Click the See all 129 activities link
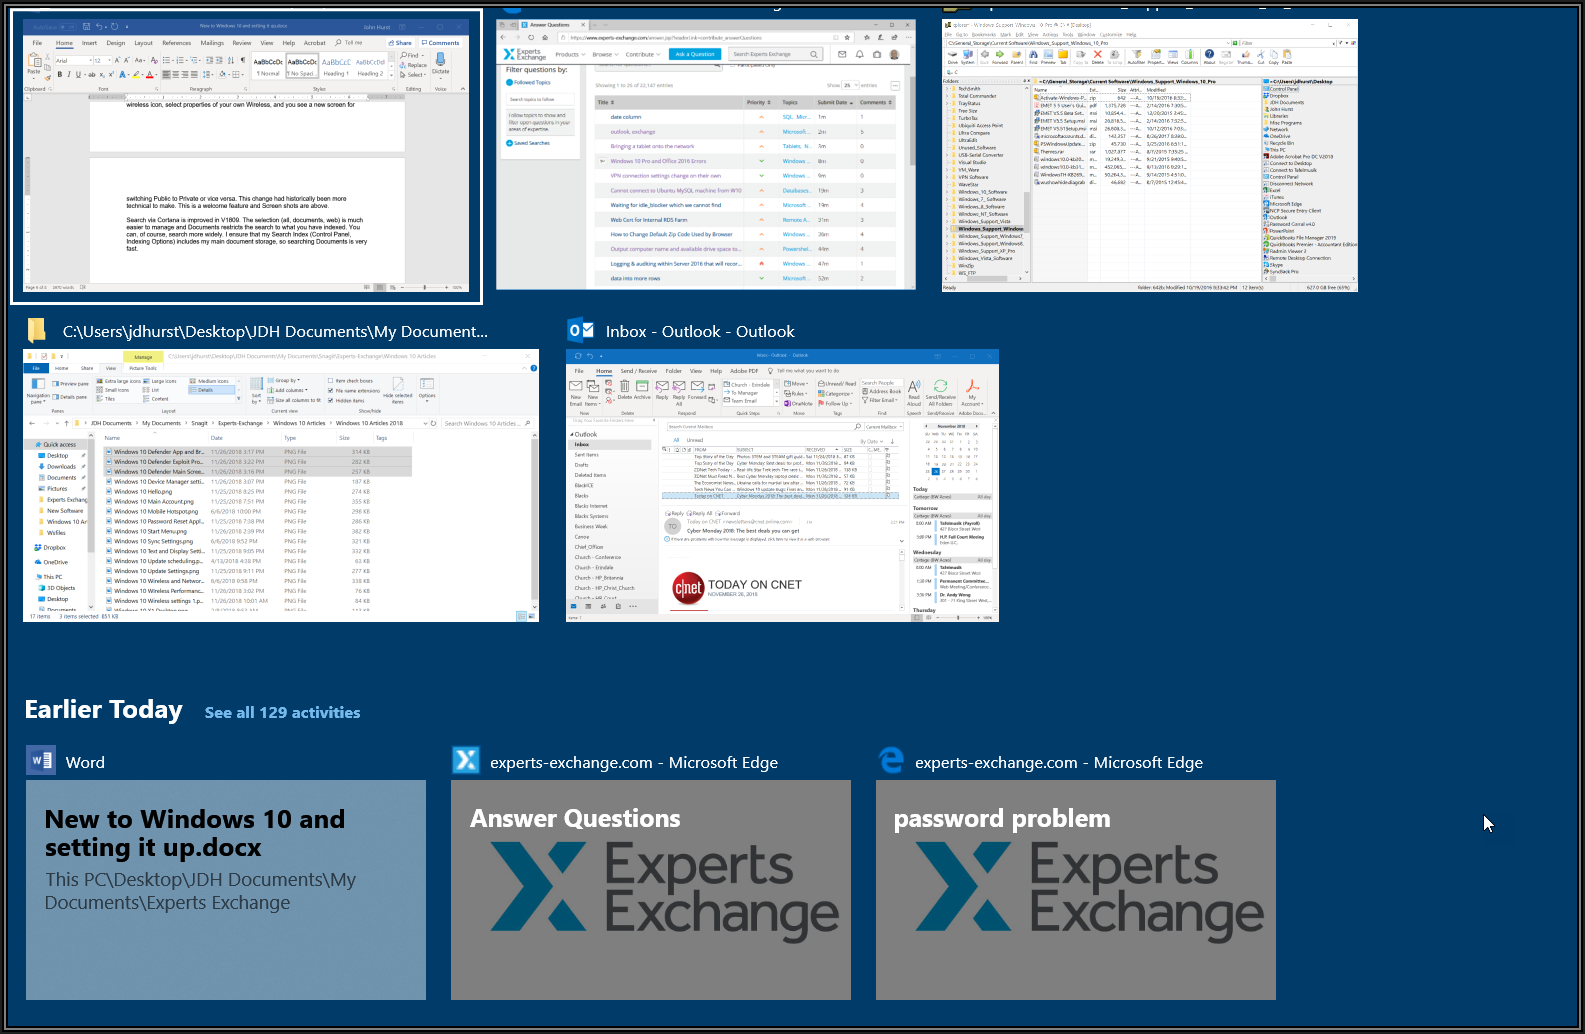Screen dimensions: 1585x1034 click(282, 713)
